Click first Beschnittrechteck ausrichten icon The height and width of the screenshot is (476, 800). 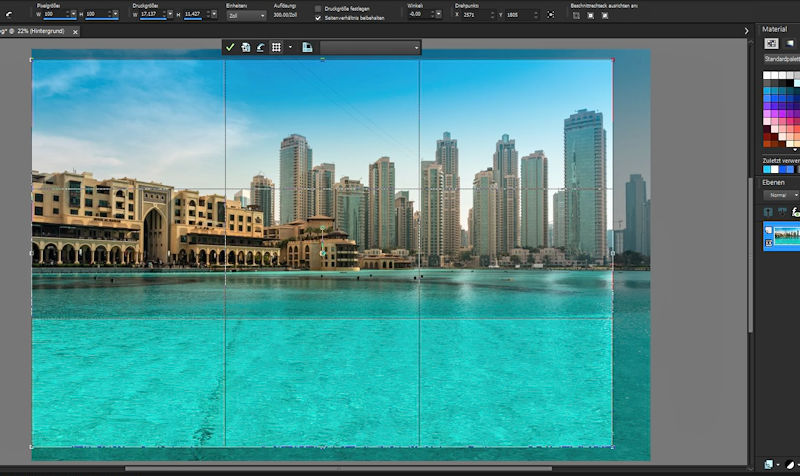576,16
